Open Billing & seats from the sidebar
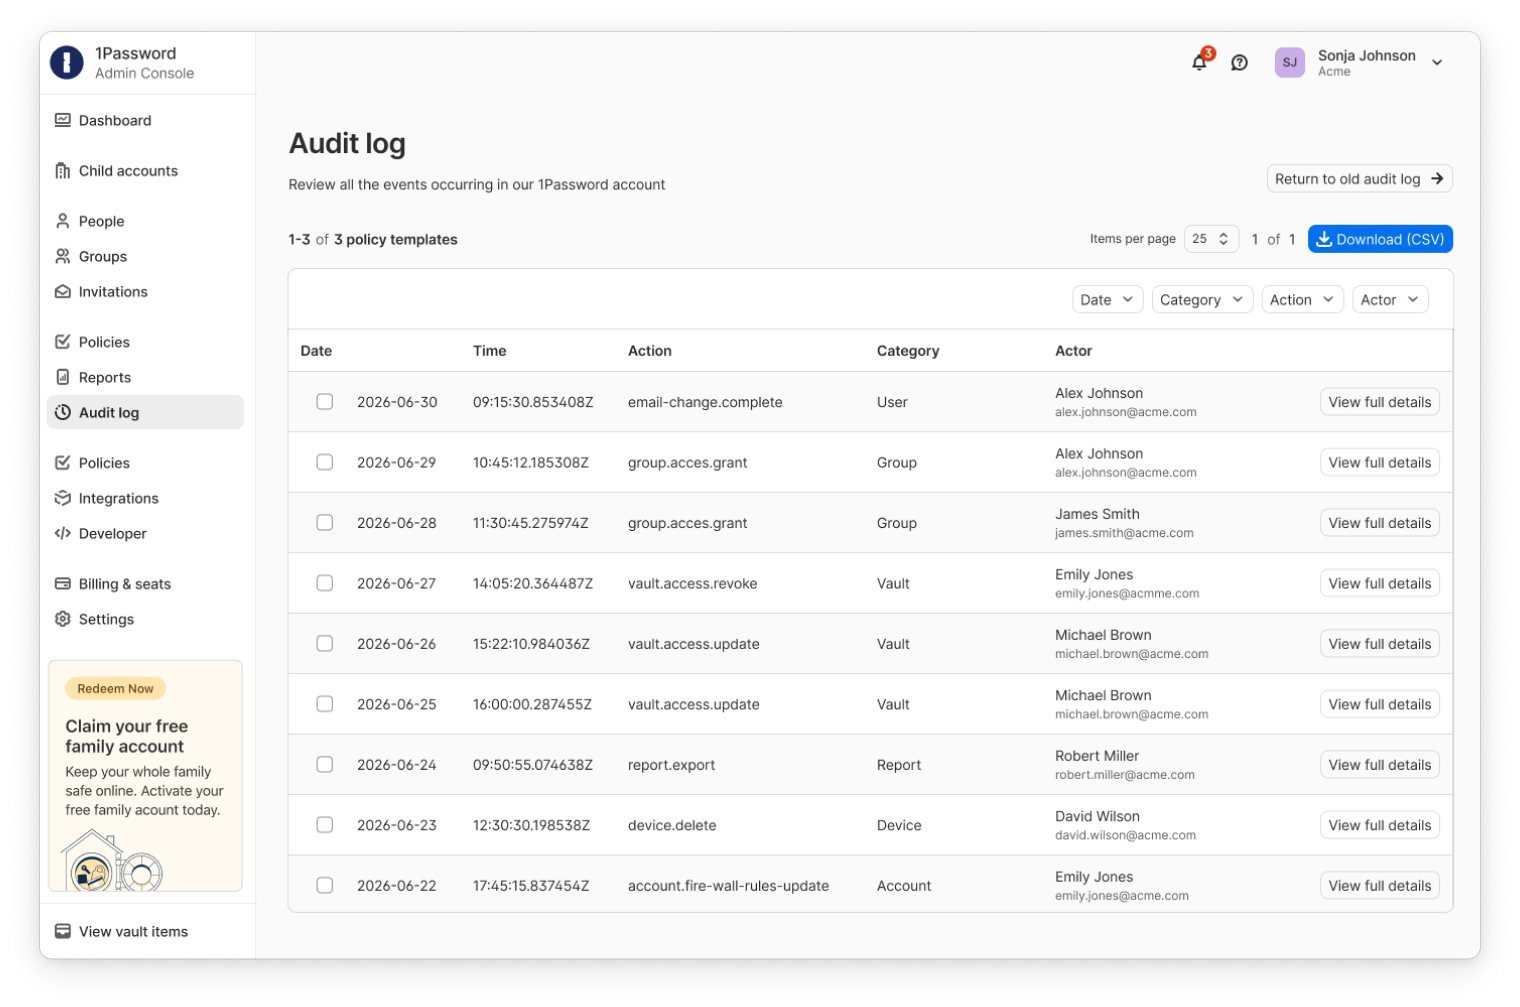Viewport: 1520px width, 1007px height. [124, 583]
